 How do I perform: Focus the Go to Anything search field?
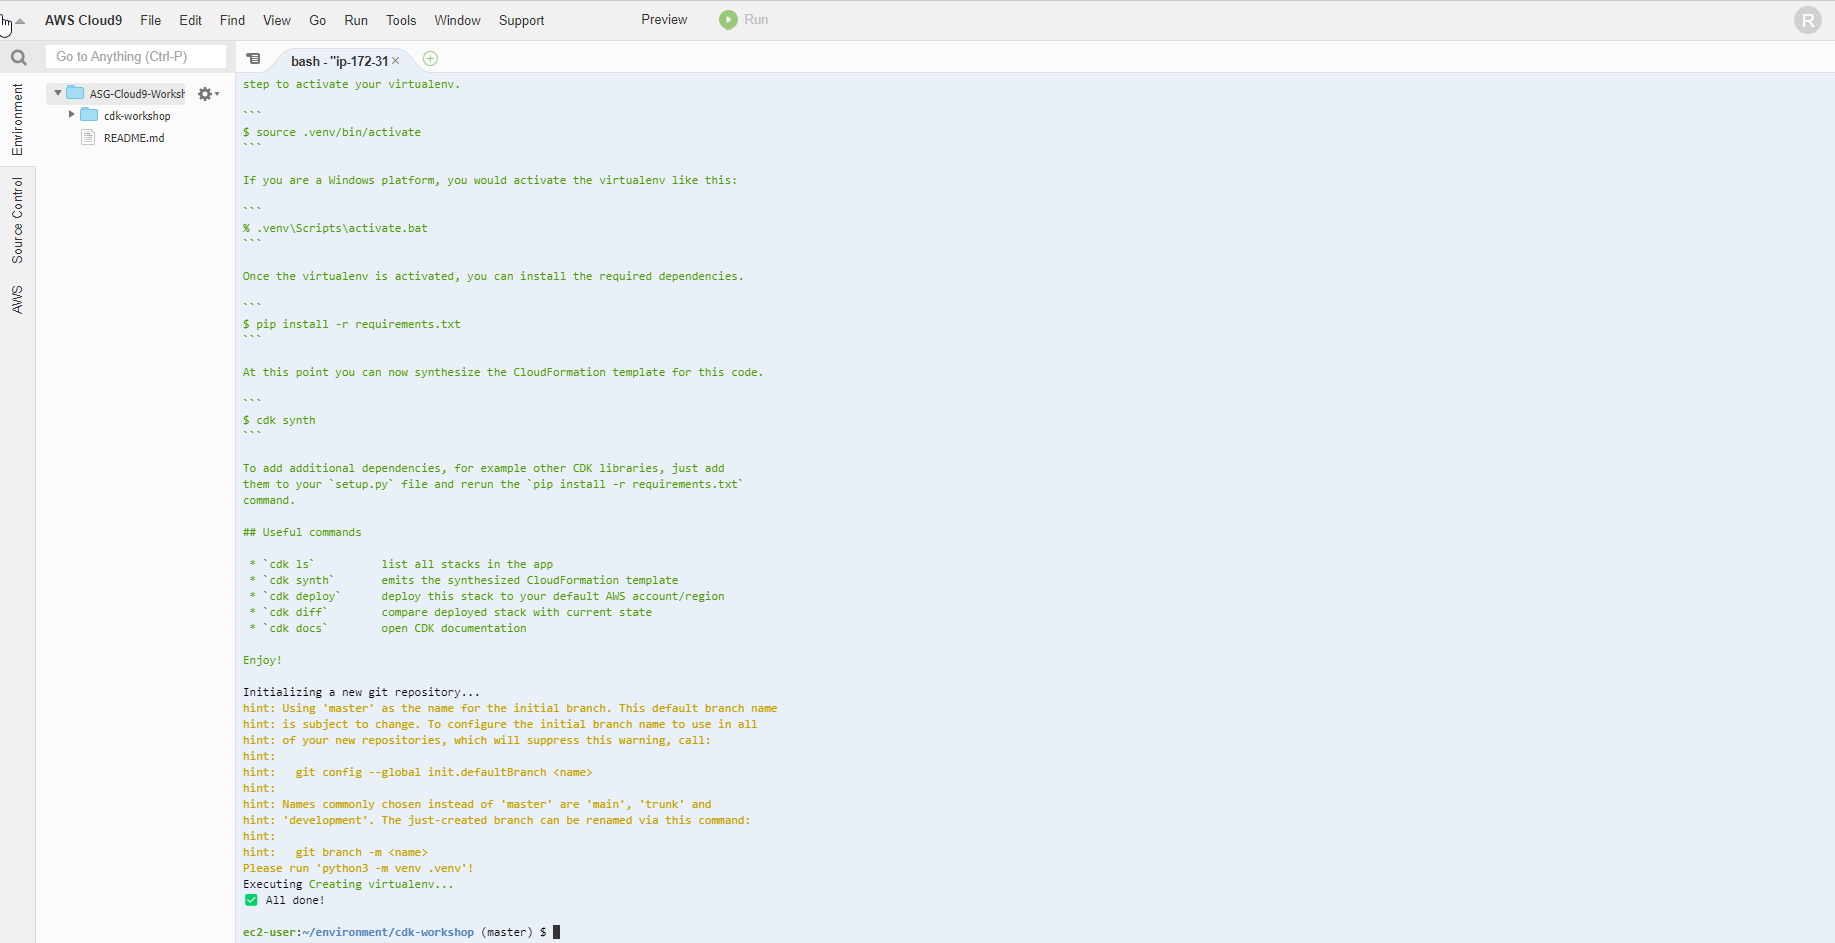[136, 57]
